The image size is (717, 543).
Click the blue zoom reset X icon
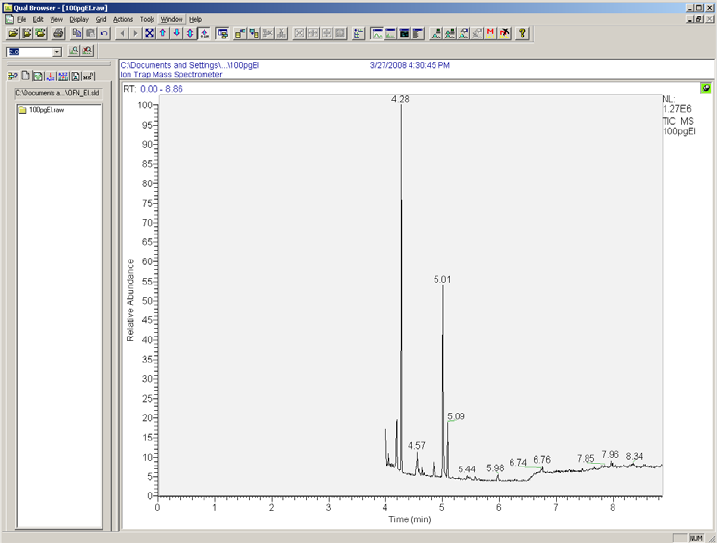pos(149,33)
